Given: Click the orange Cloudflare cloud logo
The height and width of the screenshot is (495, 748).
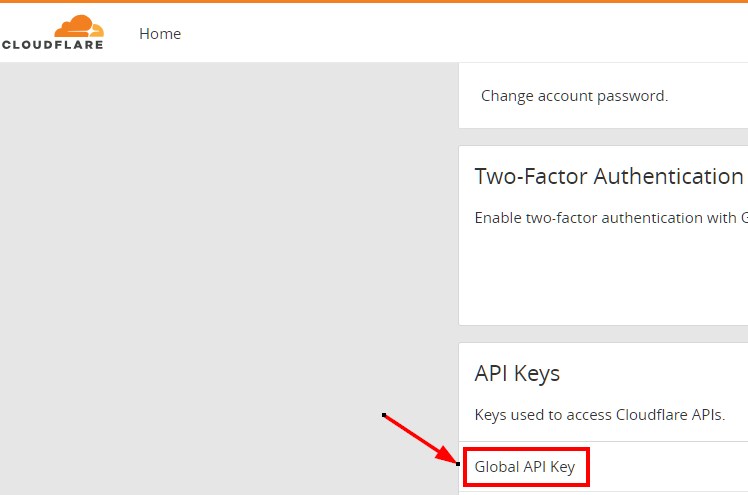Looking at the screenshot, I should pyautogui.click(x=79, y=26).
